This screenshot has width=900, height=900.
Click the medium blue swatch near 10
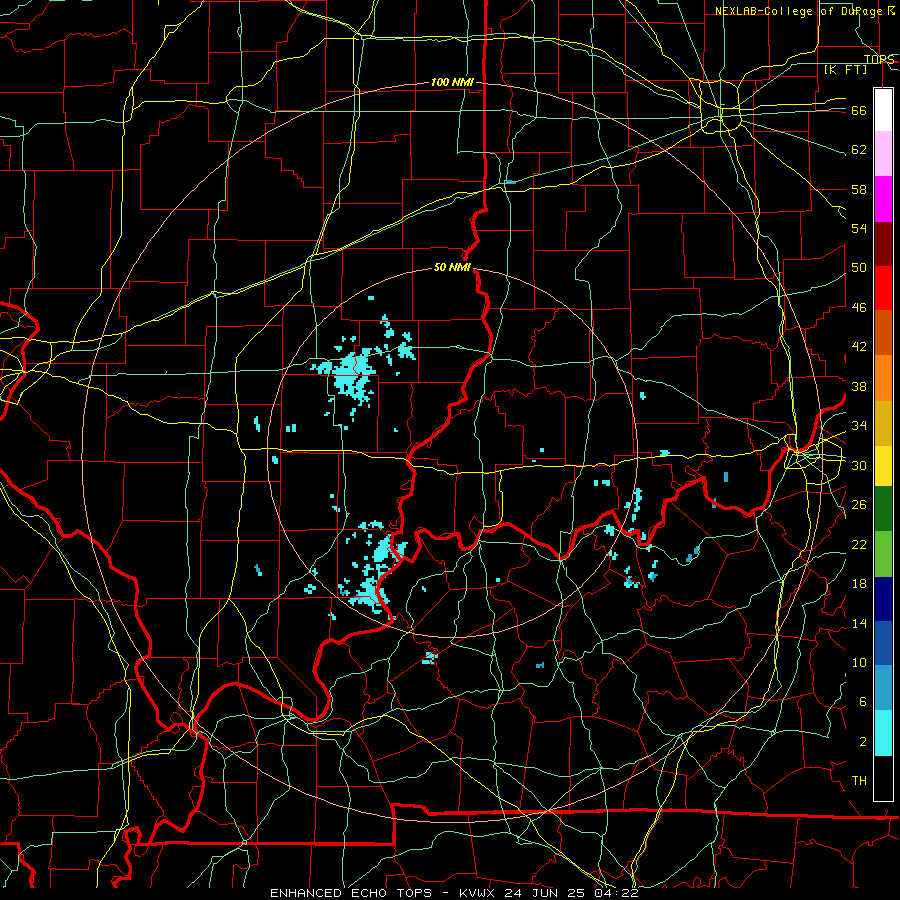(x=883, y=643)
